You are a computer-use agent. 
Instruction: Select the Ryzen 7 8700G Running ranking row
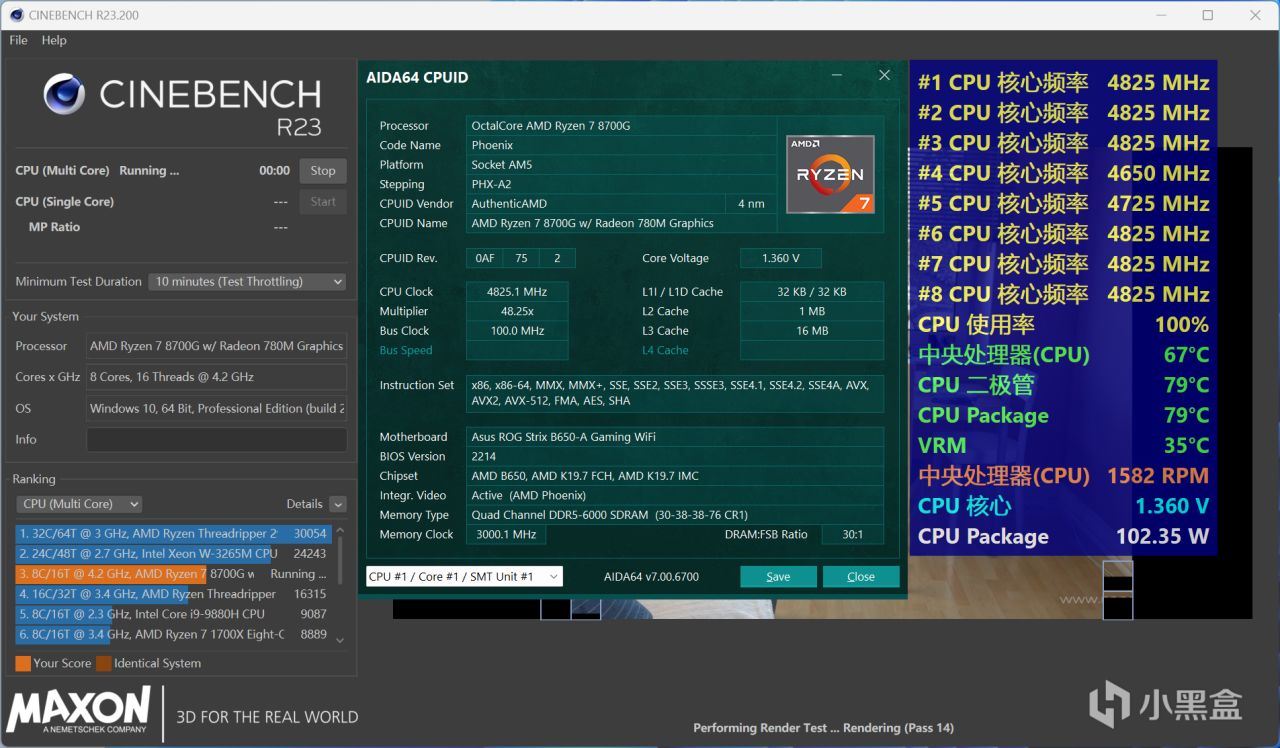pos(173,574)
